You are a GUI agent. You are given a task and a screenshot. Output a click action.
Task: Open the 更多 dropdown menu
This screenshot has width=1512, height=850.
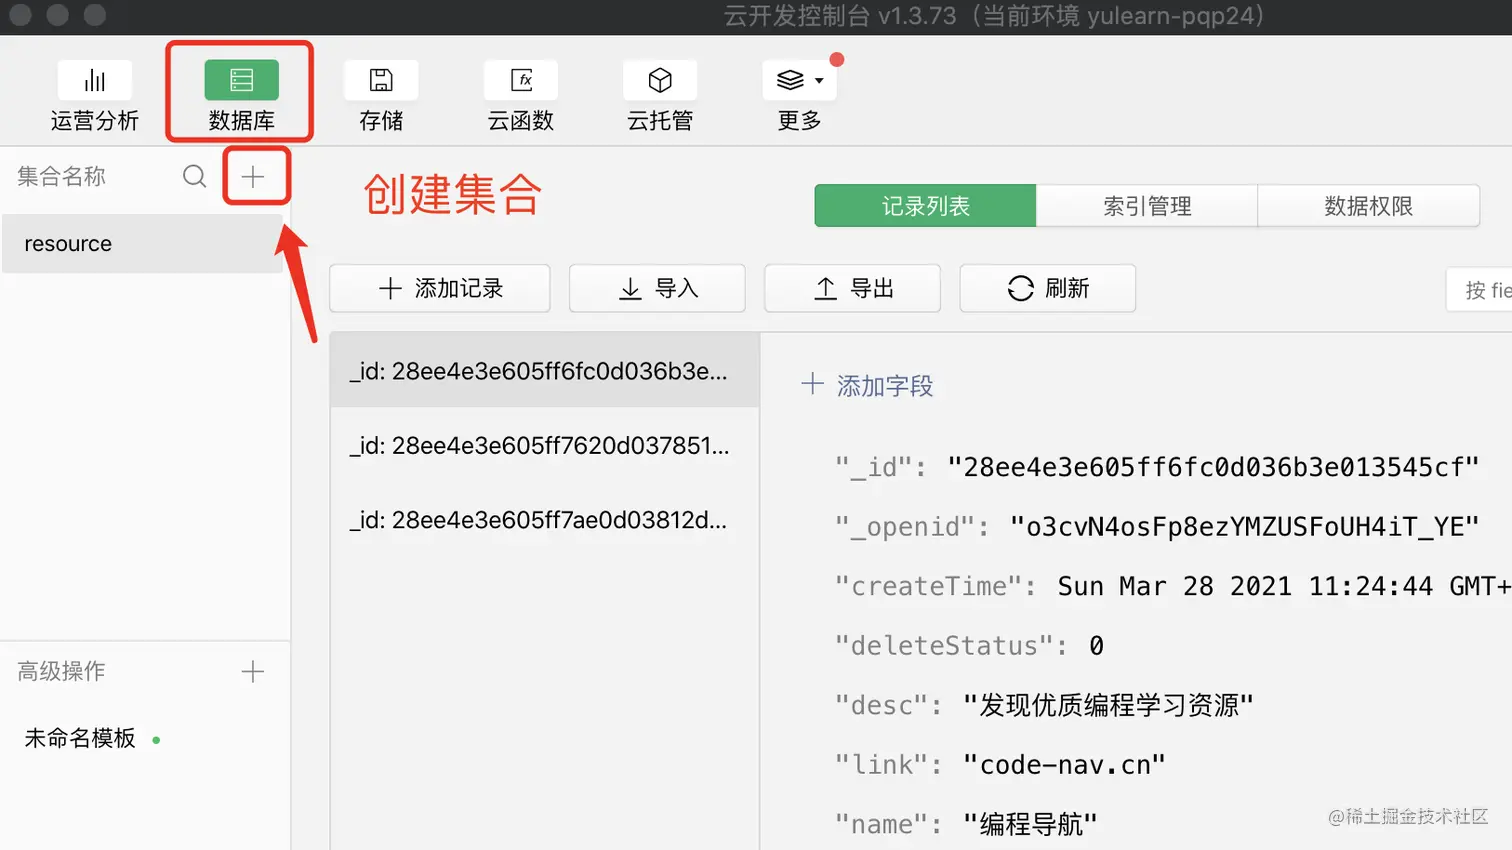[x=798, y=93]
